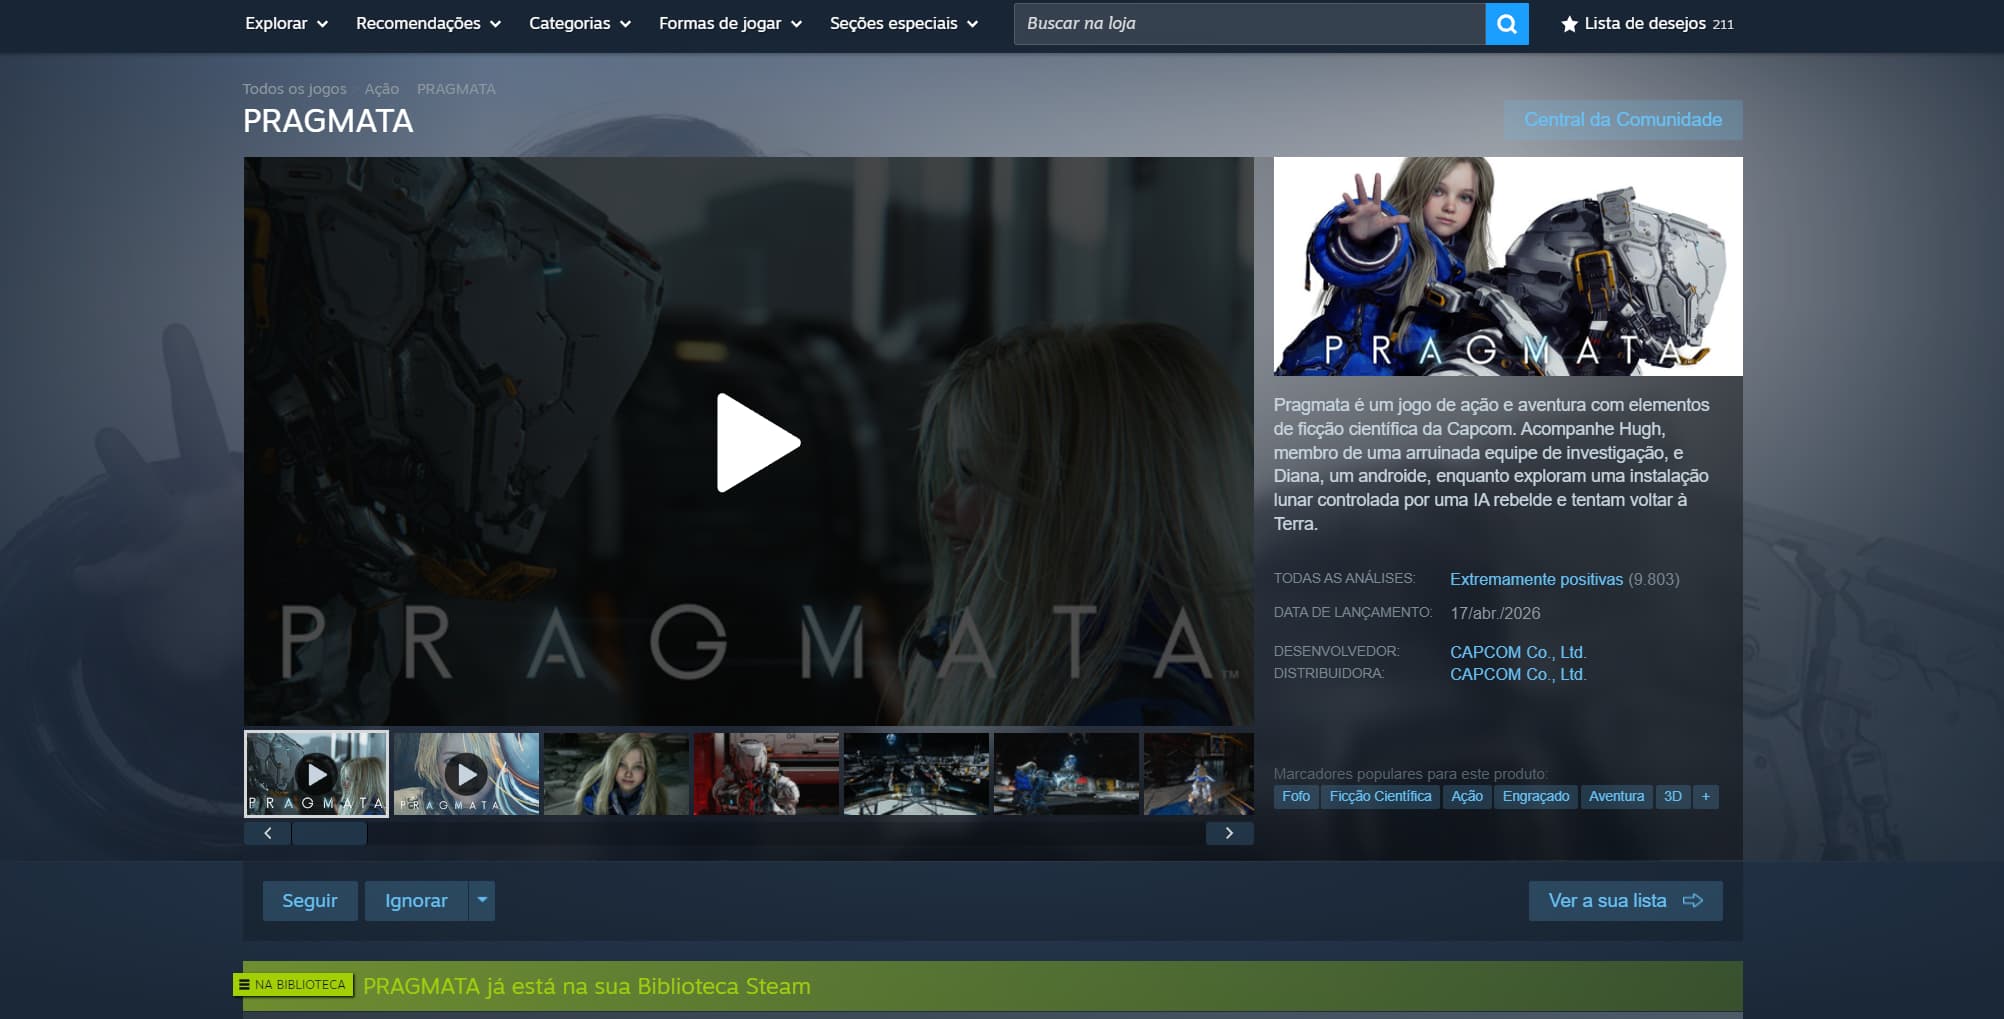The width and height of the screenshot is (2004, 1019).
Task: Click the Seguir button
Action: (310, 900)
